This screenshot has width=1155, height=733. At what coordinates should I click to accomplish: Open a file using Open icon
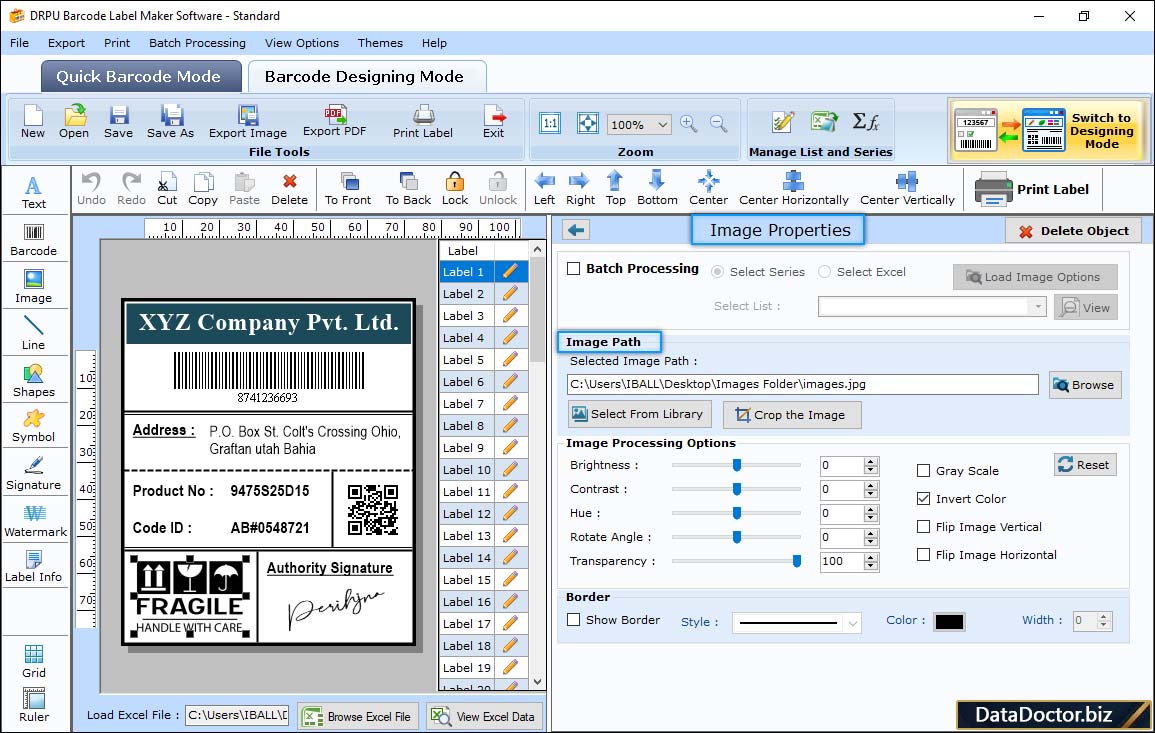(x=74, y=122)
